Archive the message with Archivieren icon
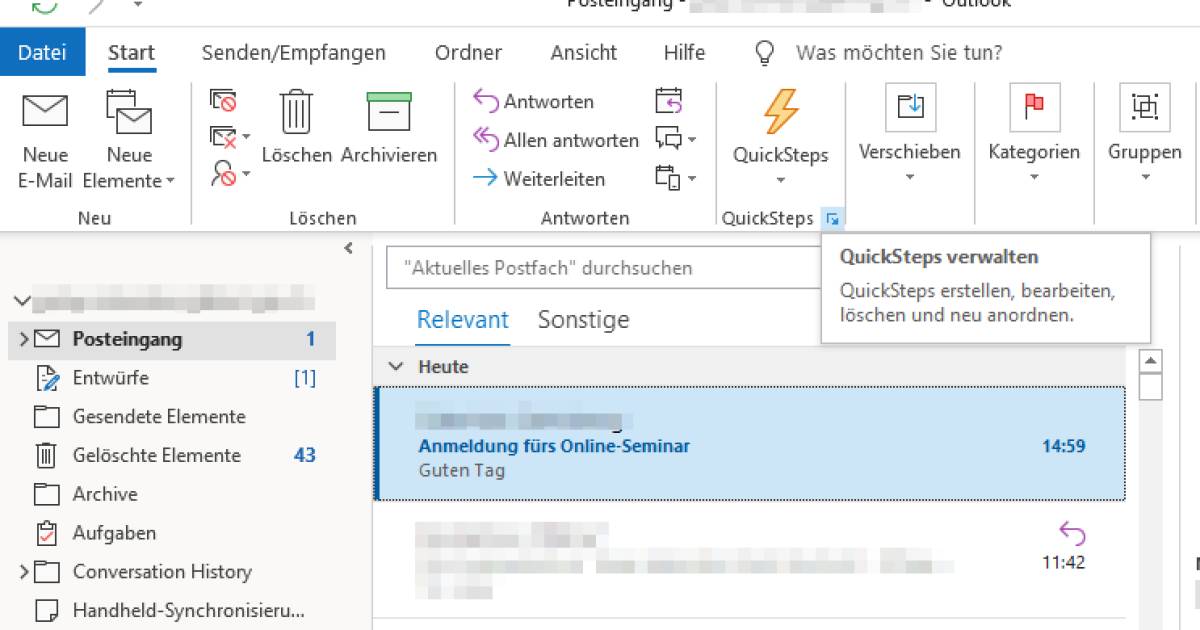The width and height of the screenshot is (1200, 630). tap(389, 111)
